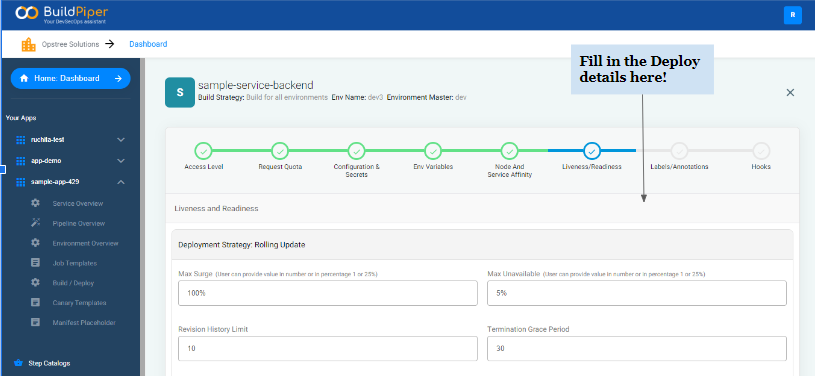Click the gear icon beside Build / Deploy
The width and height of the screenshot is (815, 376).
click(x=35, y=282)
